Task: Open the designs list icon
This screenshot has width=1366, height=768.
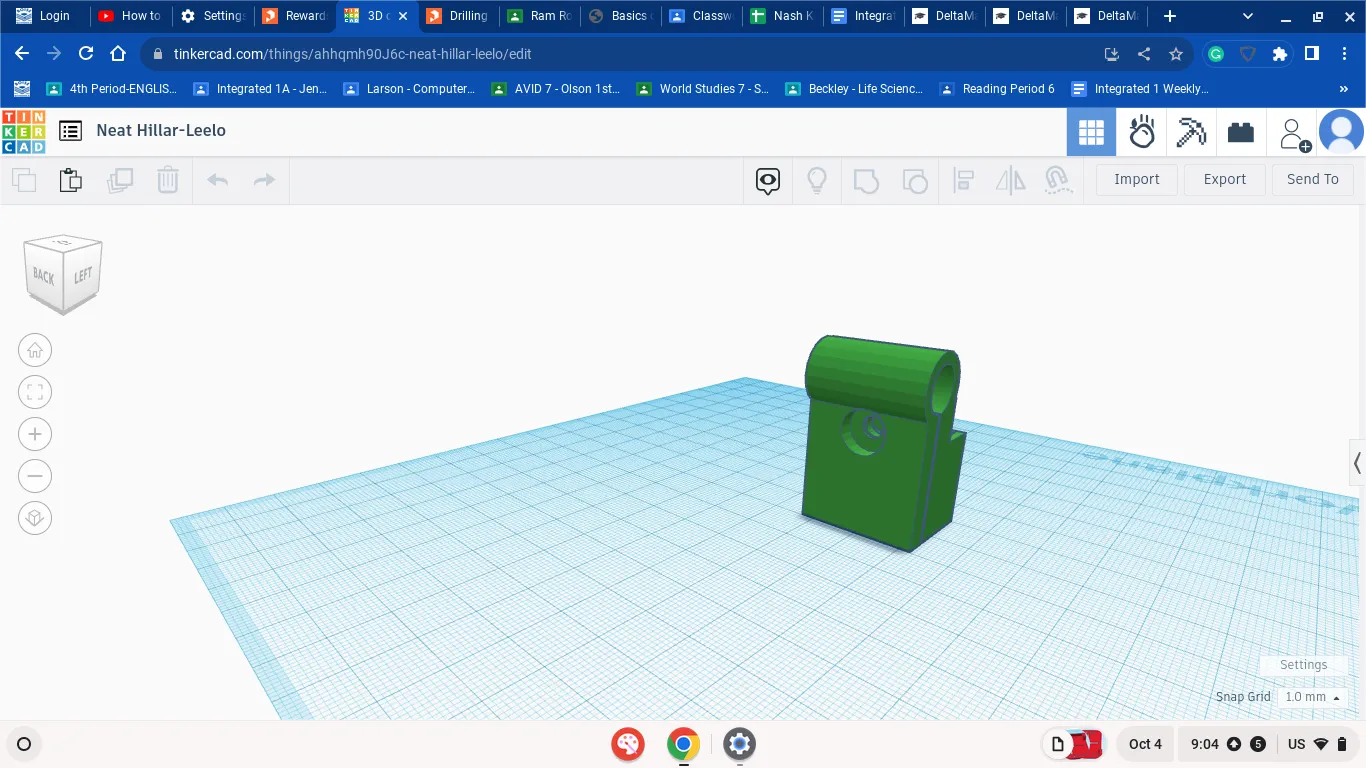Action: pos(70,131)
